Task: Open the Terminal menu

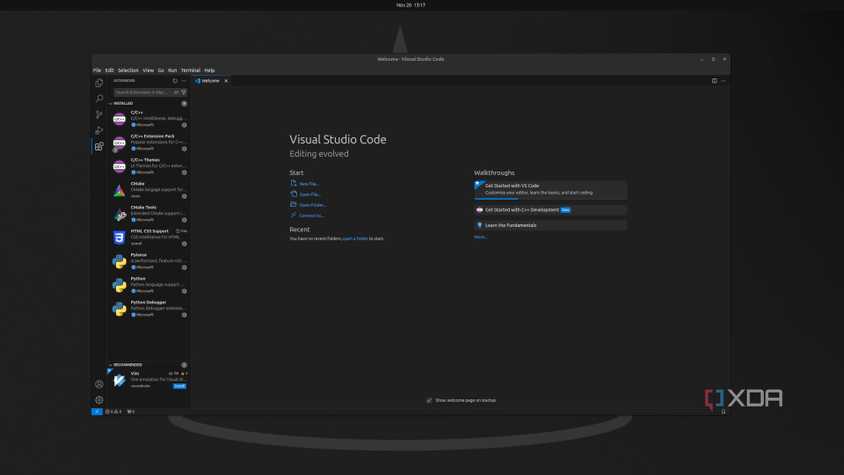Action: click(x=191, y=70)
